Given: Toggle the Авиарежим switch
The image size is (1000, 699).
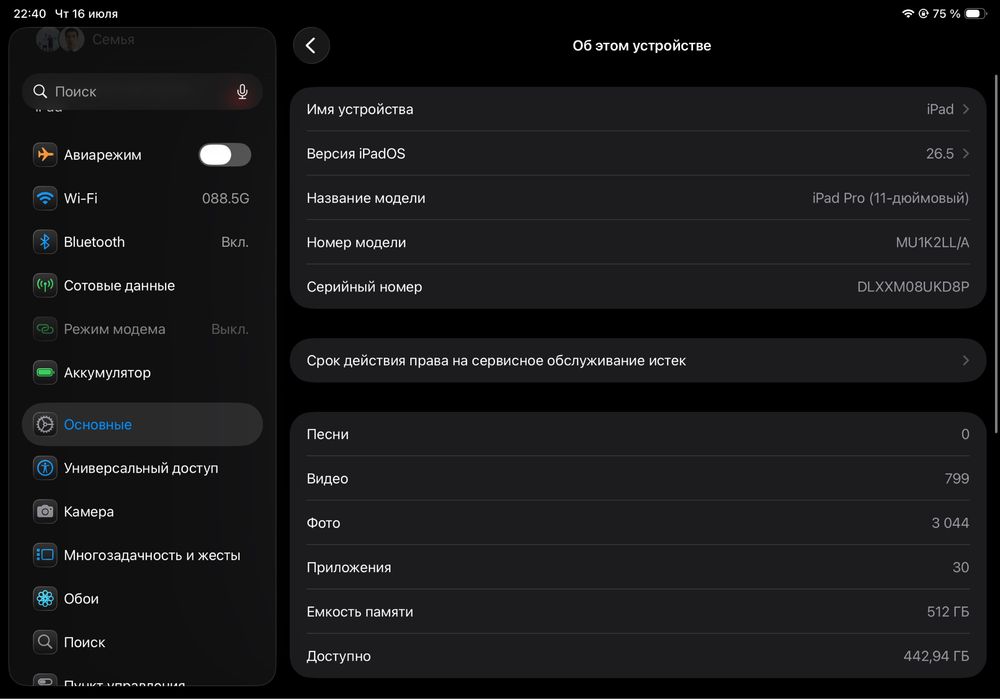Looking at the screenshot, I should click(224, 154).
